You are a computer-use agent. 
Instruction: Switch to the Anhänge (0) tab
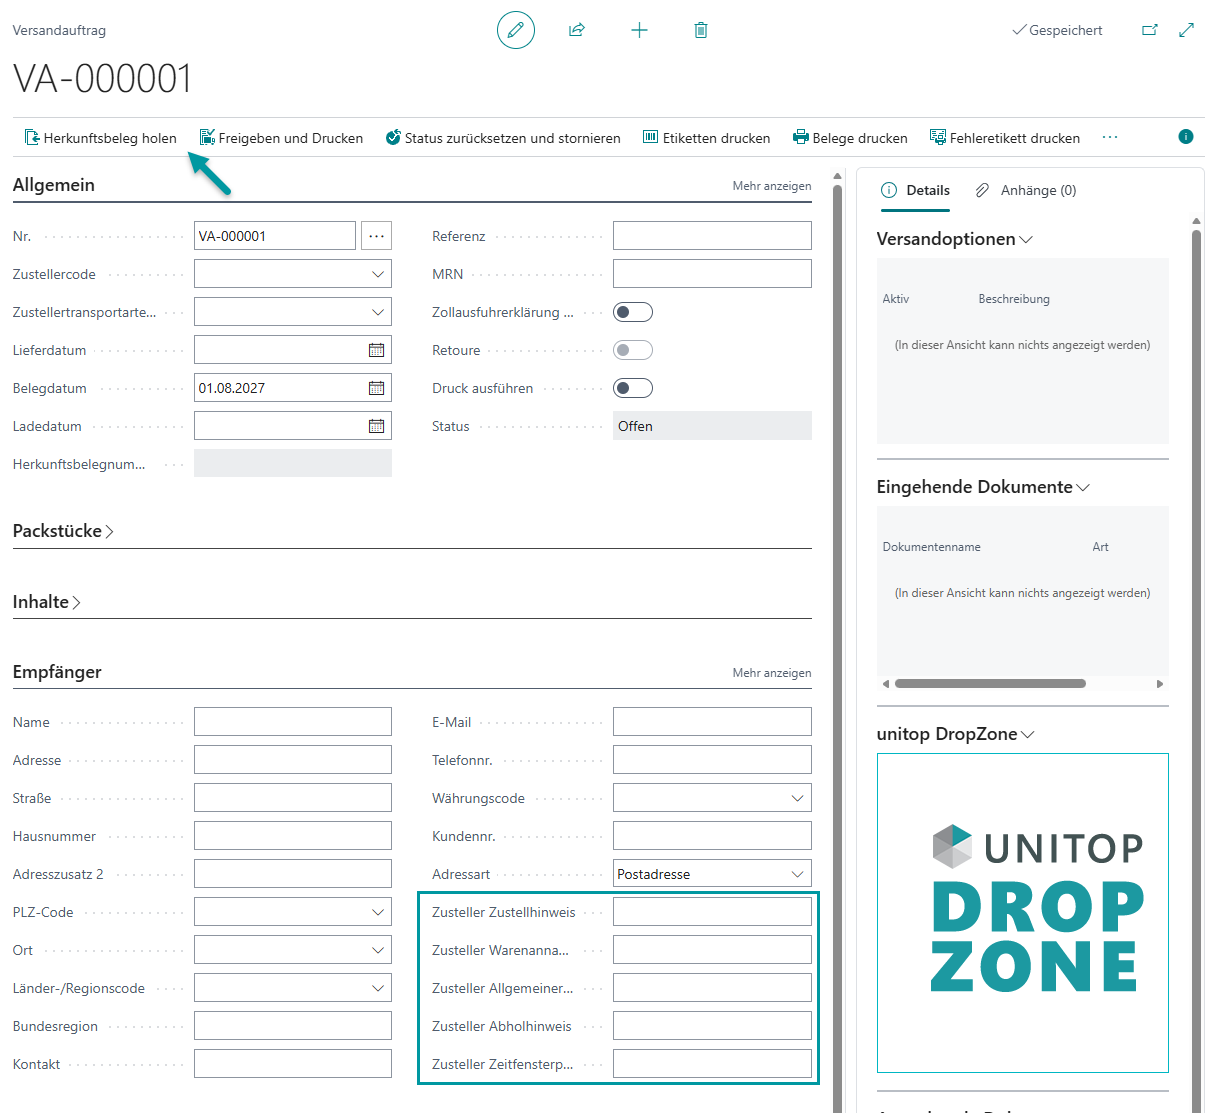click(1027, 190)
